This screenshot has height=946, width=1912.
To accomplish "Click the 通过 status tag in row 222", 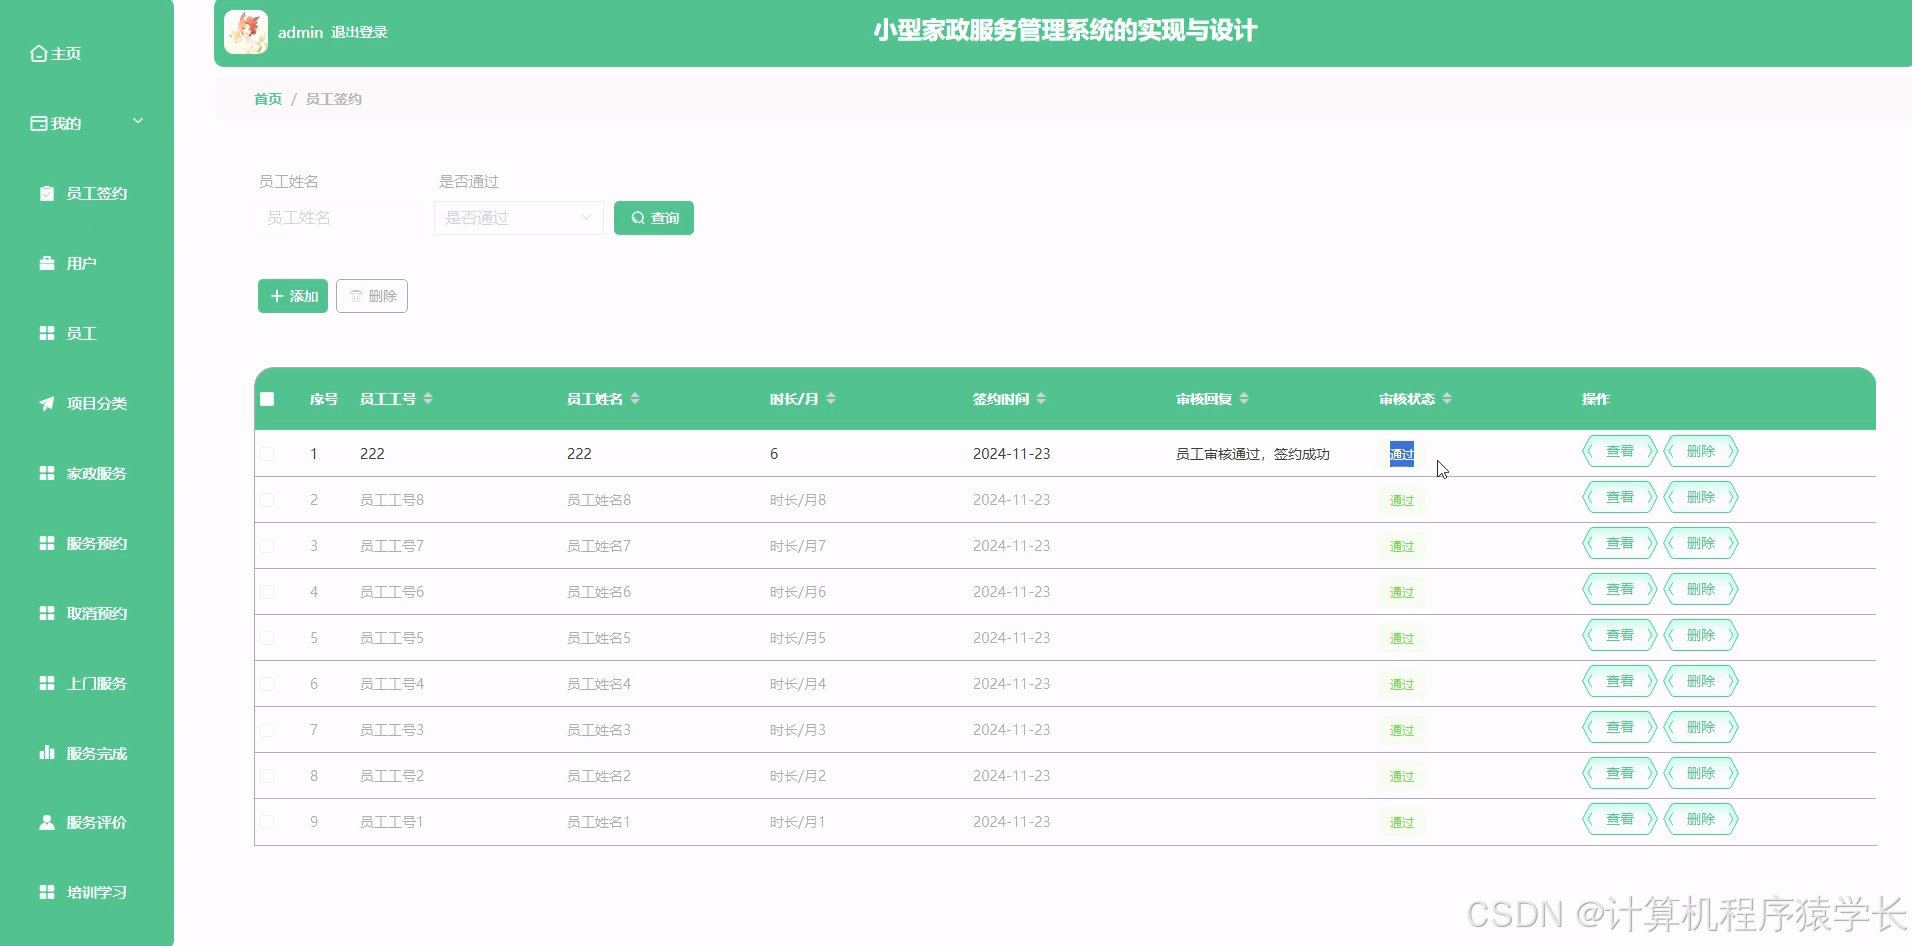I will pos(1402,454).
